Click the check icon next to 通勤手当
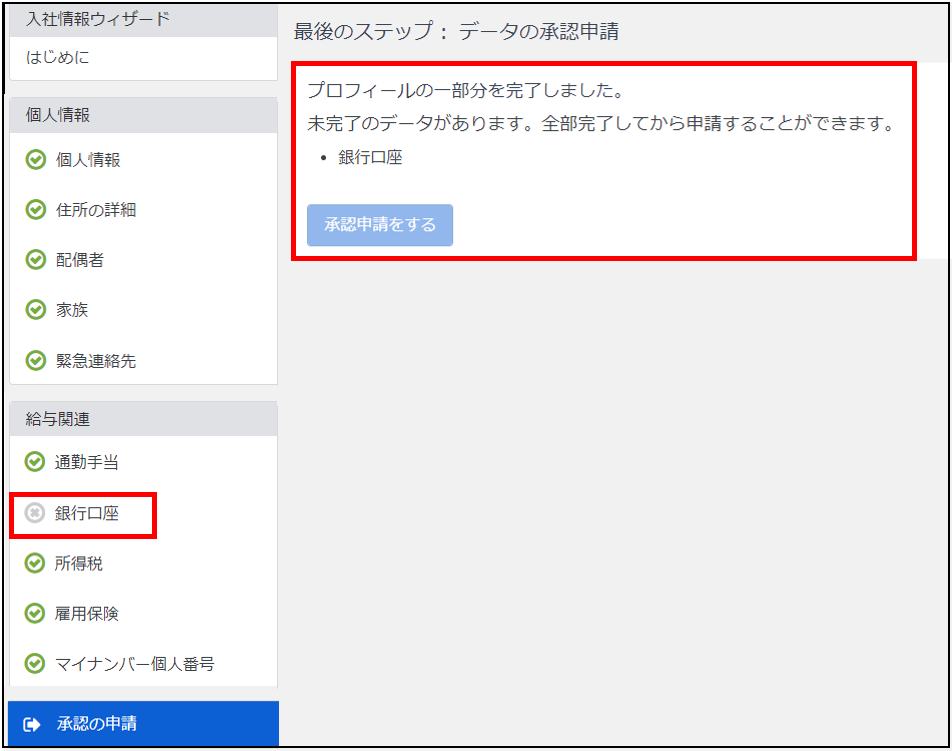 (x=36, y=462)
